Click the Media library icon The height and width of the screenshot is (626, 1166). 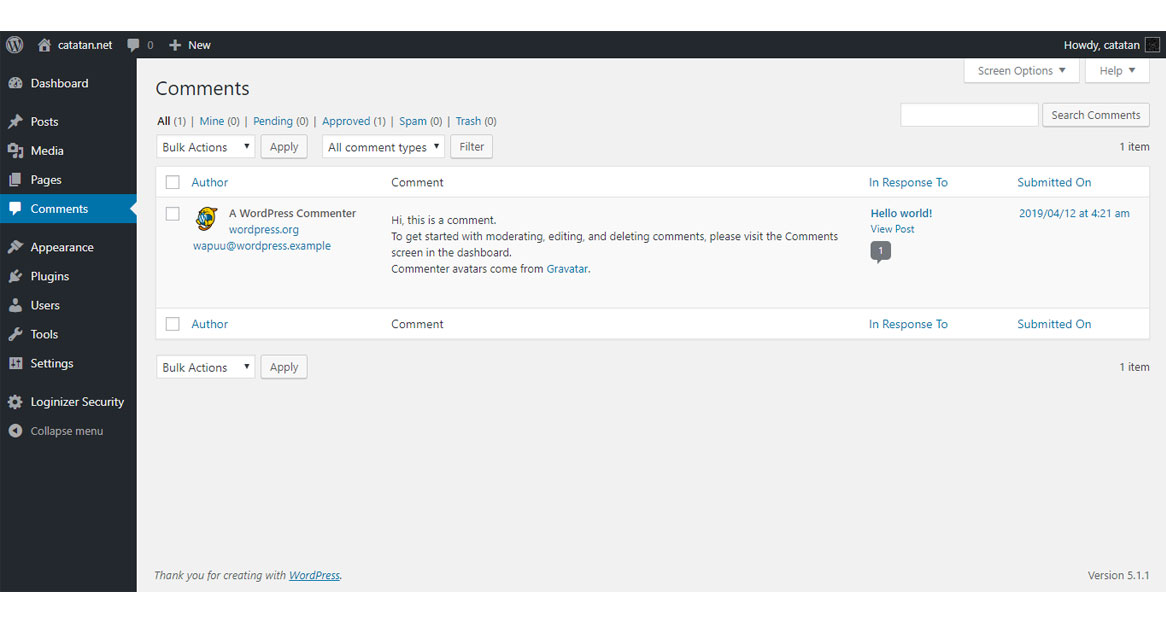point(14,150)
